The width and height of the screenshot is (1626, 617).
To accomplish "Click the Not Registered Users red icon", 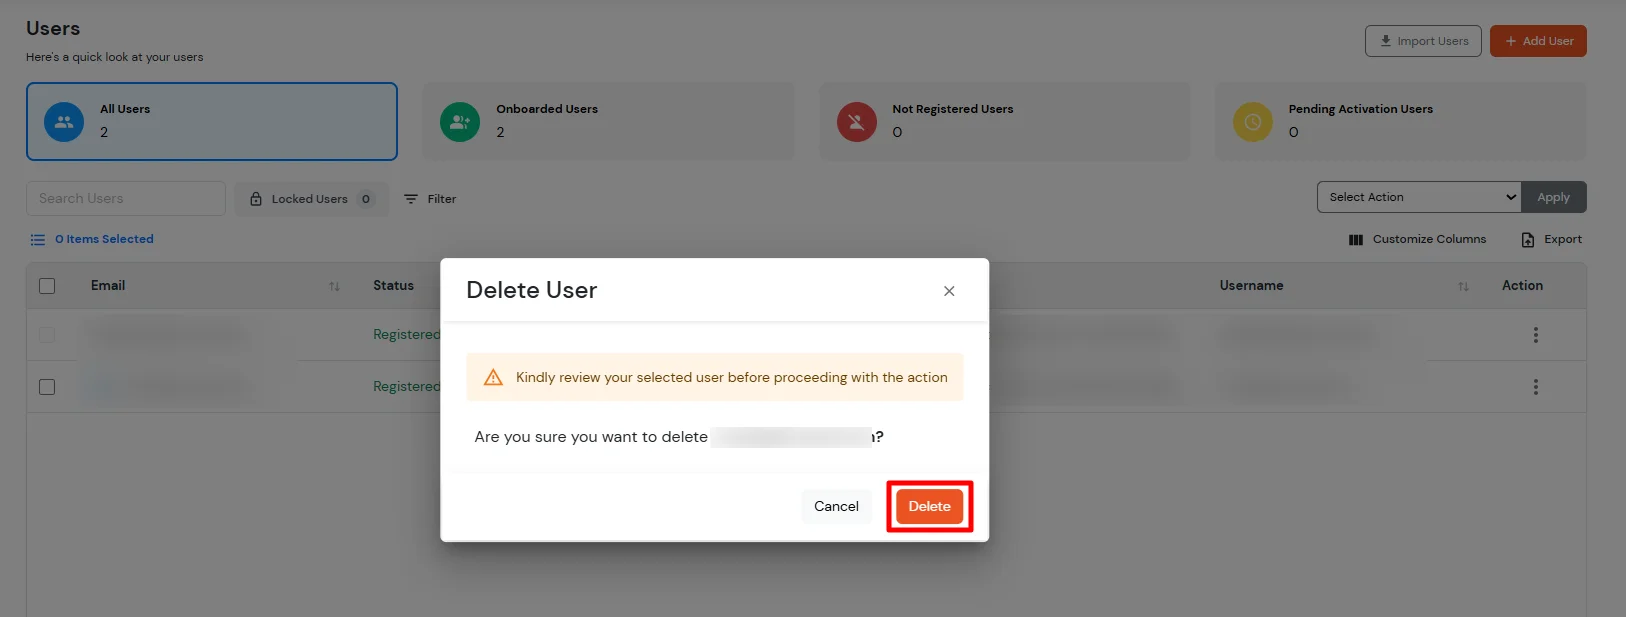I will 857,122.
